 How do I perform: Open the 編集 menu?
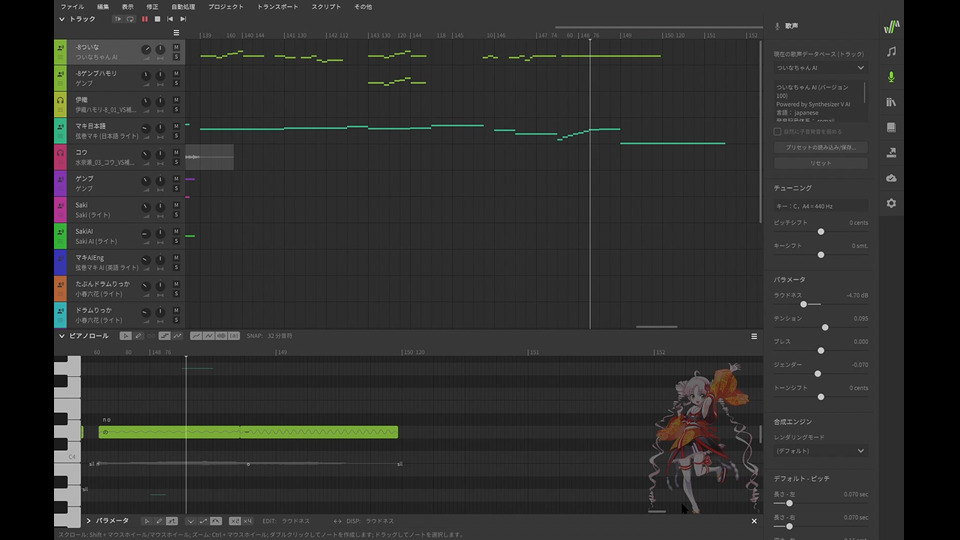[103, 7]
